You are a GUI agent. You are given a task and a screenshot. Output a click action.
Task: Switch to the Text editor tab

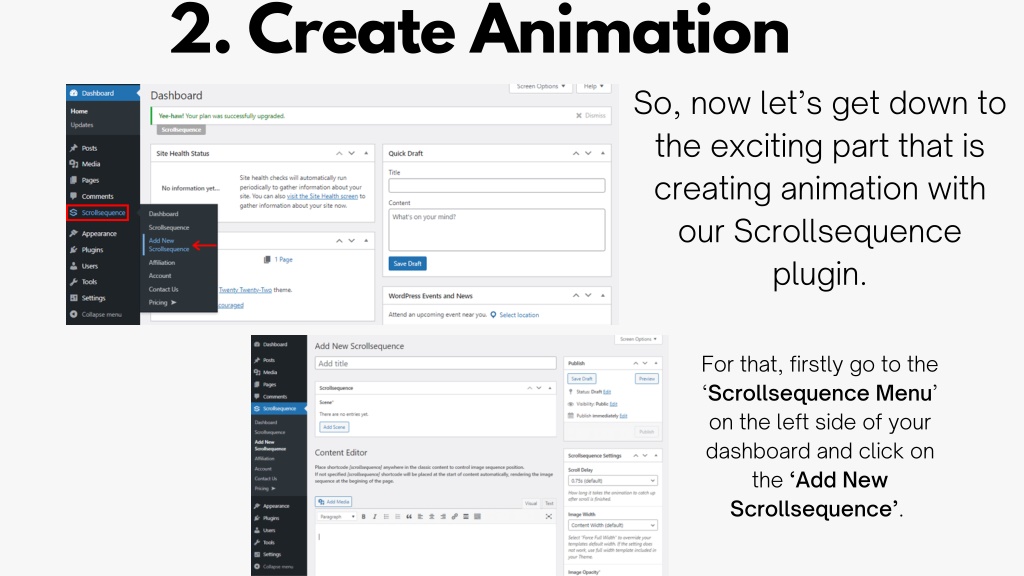coord(549,504)
